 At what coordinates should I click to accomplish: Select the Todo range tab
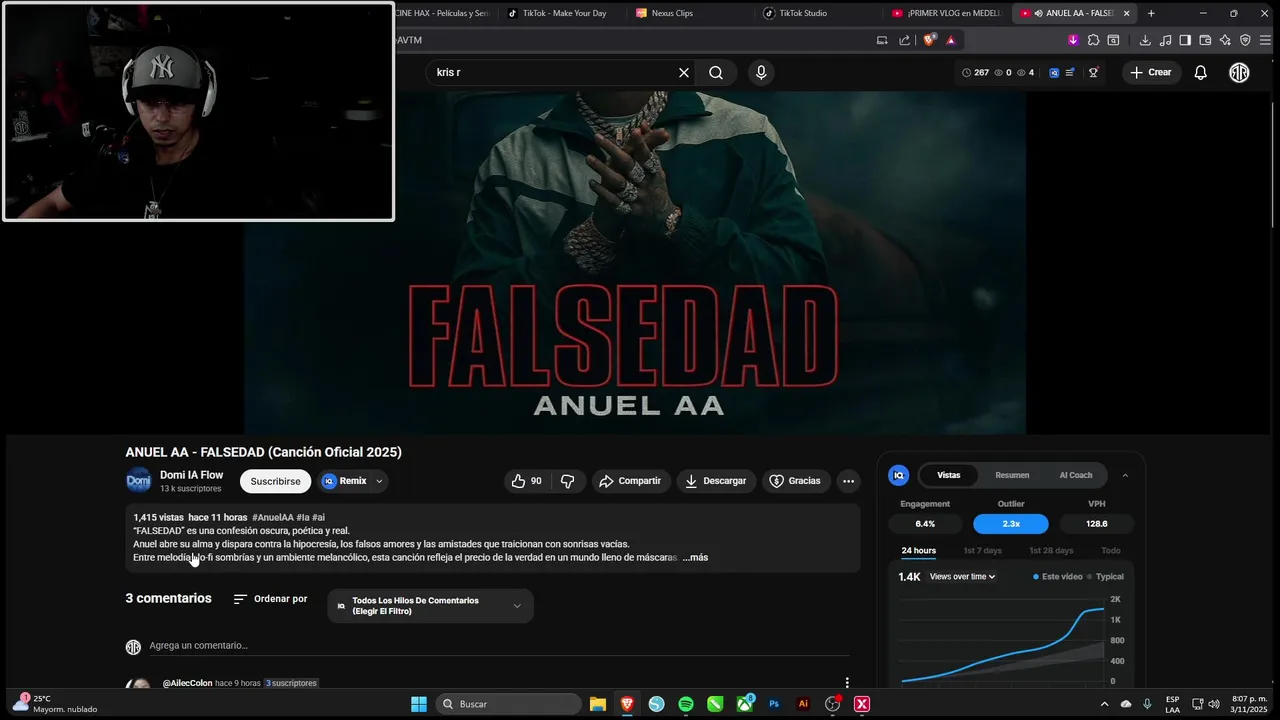pos(1111,550)
